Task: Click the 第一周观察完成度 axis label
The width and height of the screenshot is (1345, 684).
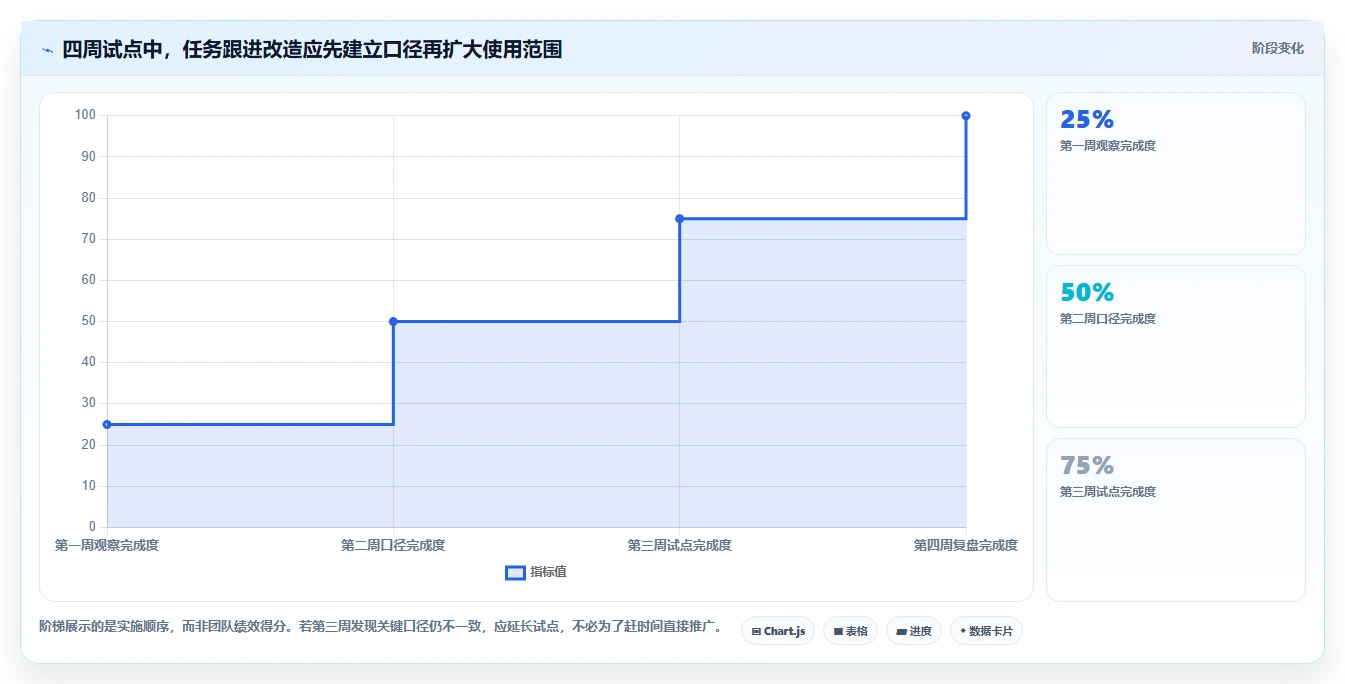Action: (x=107, y=545)
